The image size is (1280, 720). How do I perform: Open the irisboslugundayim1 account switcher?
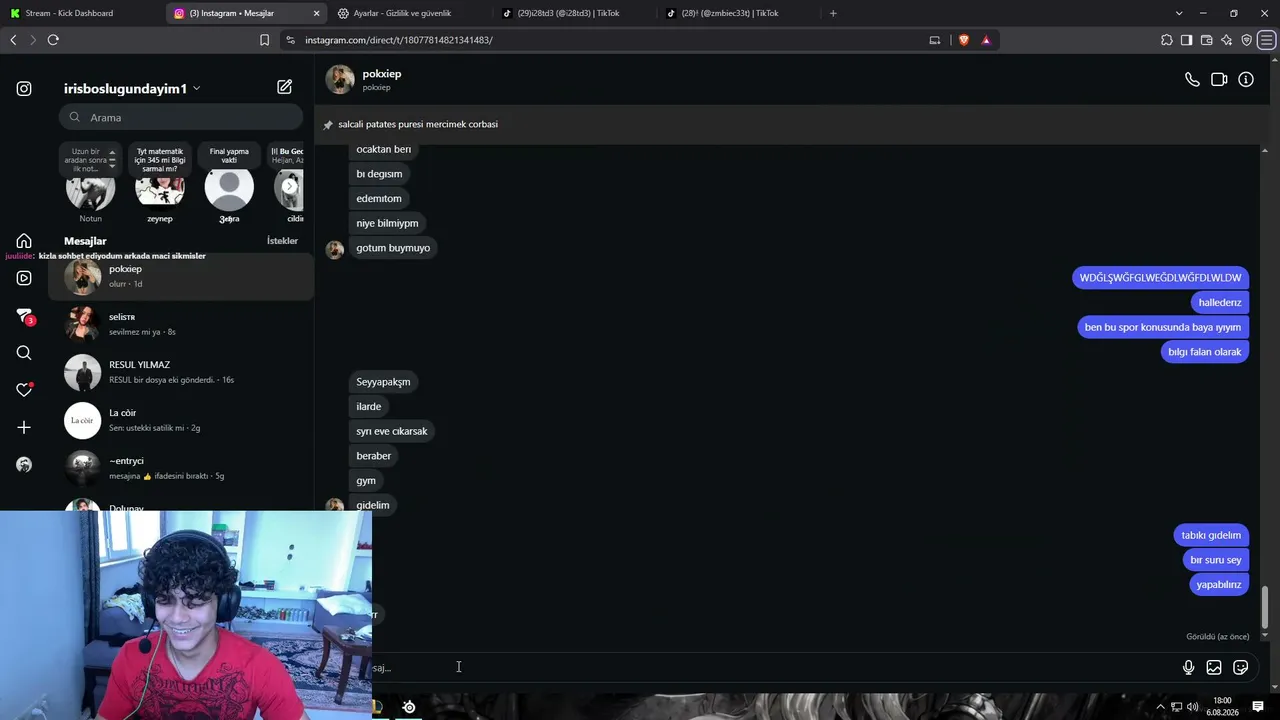coord(132,88)
